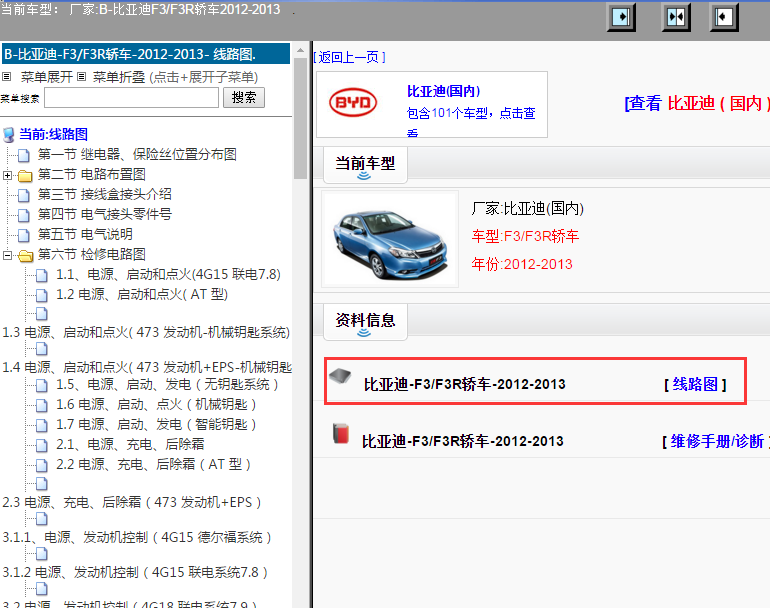770x608 pixels.
Task: Open the 比亚迪(国内) manufacturer link
Action: click(443, 91)
